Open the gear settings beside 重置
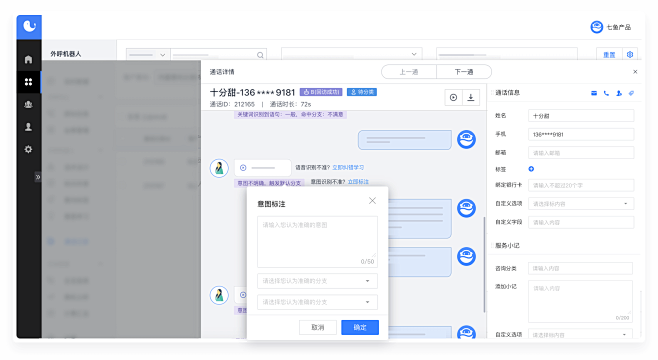658x360 pixels. [630, 55]
